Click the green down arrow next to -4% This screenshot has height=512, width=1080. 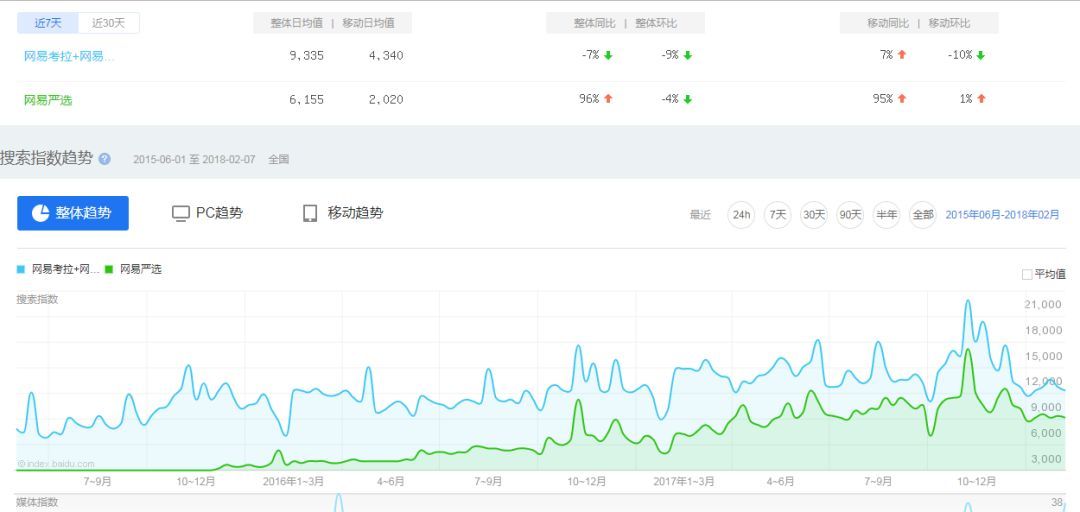[687, 99]
